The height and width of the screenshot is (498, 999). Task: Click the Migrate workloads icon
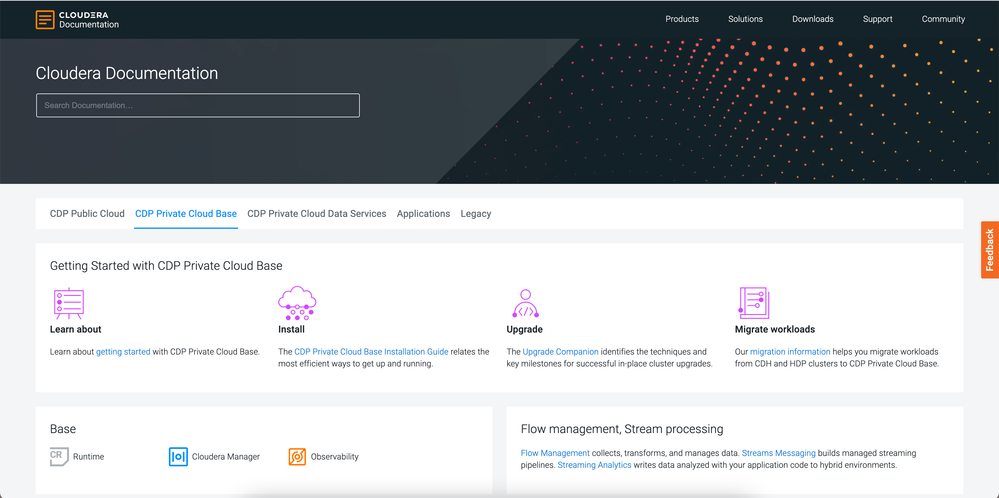pyautogui.click(x=754, y=303)
